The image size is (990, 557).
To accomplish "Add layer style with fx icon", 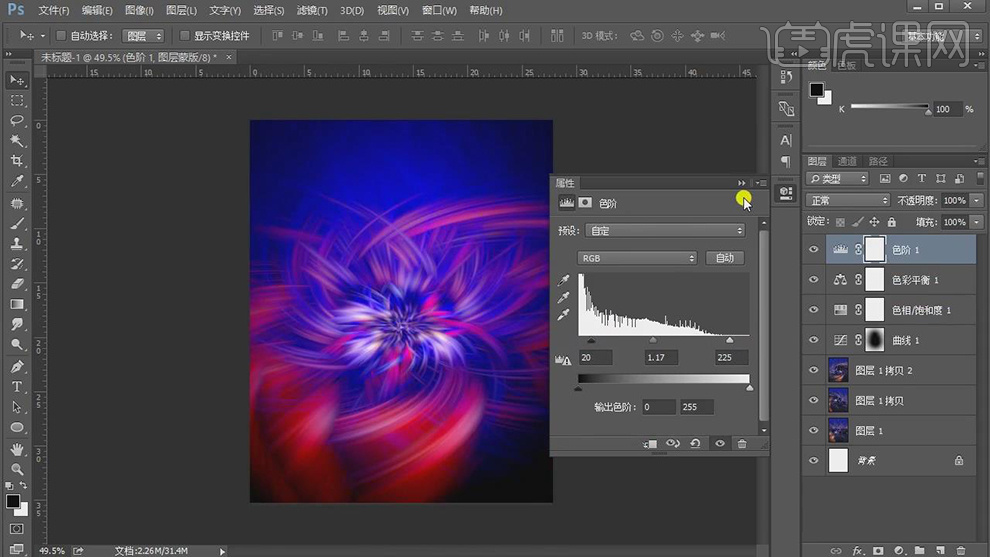I will 857,551.
